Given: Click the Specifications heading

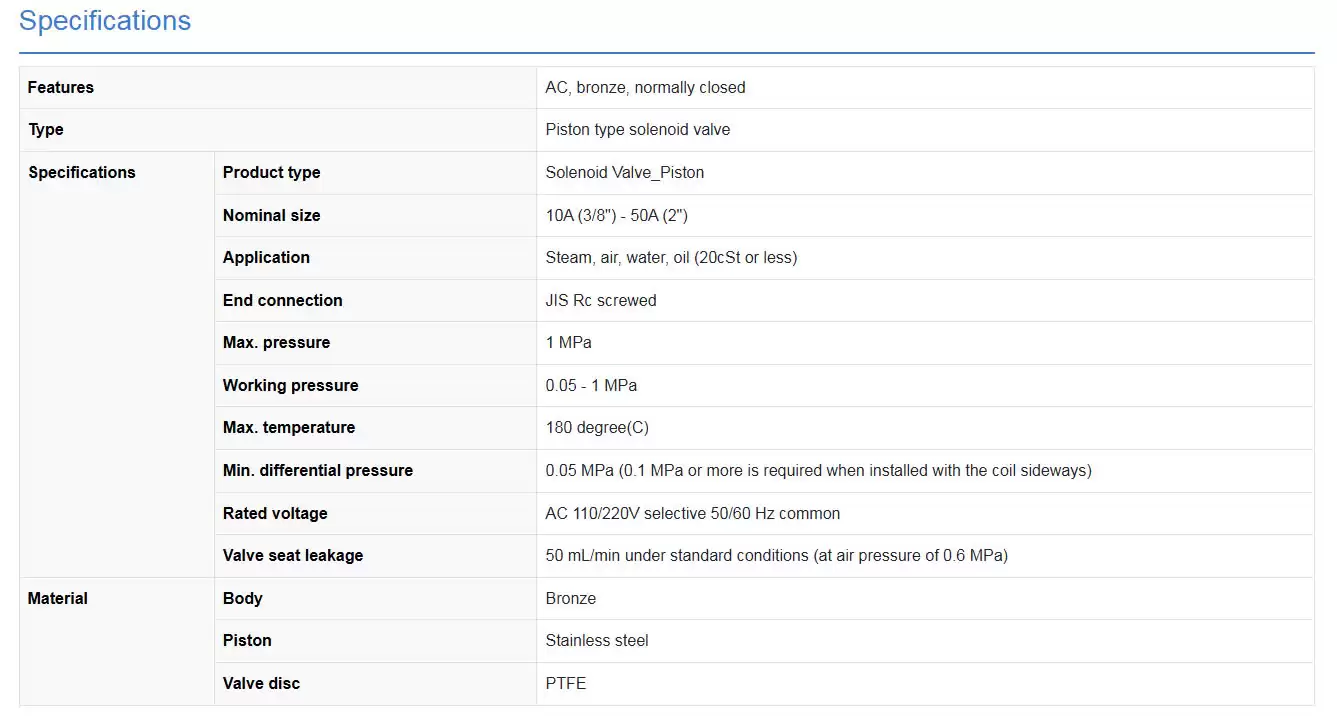Looking at the screenshot, I should [x=105, y=21].
